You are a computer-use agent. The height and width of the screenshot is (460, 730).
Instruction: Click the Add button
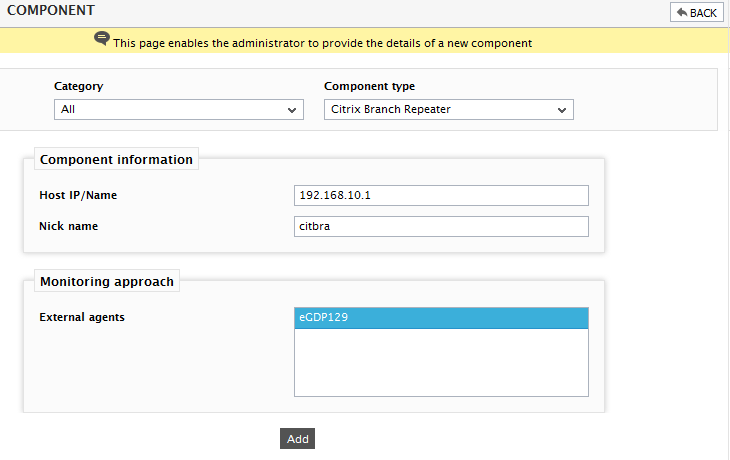297,439
